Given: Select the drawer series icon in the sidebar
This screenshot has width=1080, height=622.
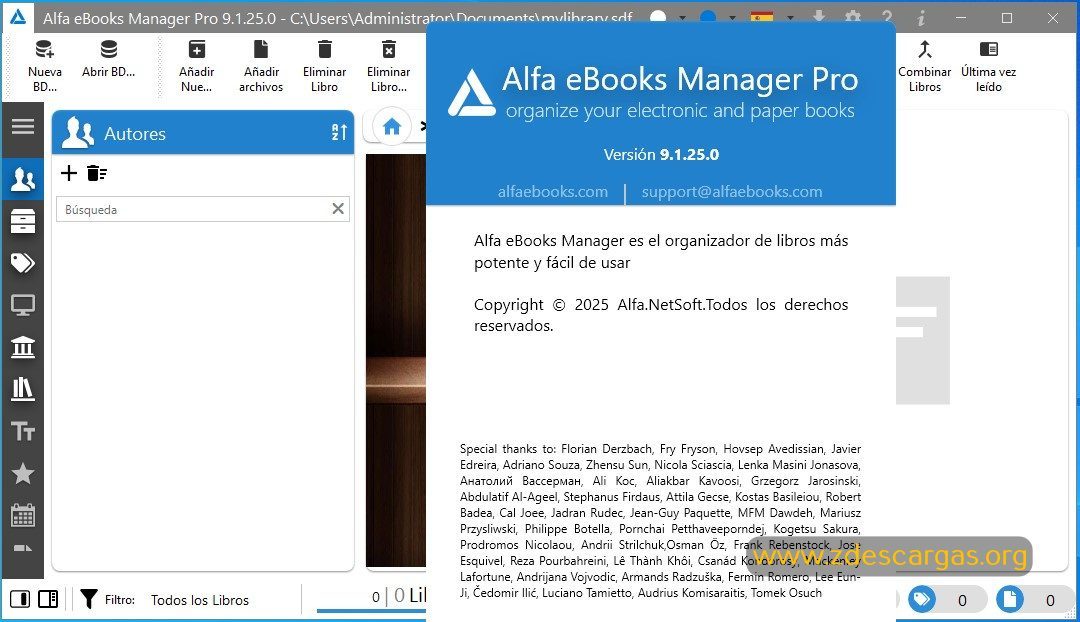Looking at the screenshot, I should point(23,222).
